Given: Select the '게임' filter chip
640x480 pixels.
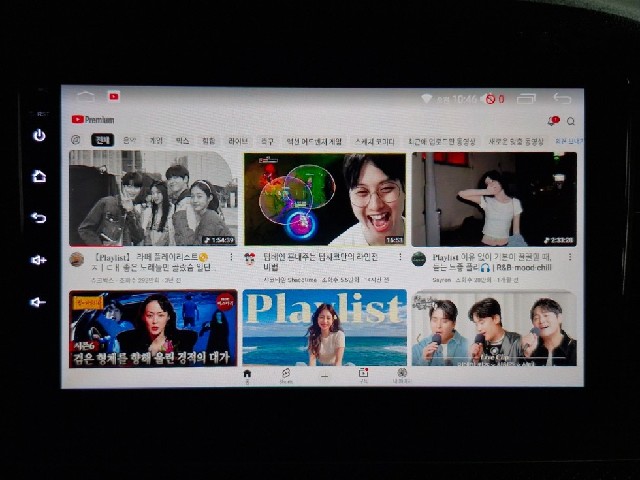Looking at the screenshot, I should [156, 141].
